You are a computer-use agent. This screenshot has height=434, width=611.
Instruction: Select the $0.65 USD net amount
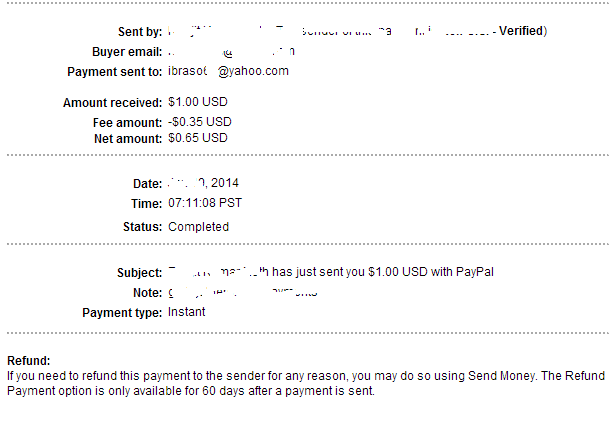pyautogui.click(x=198, y=138)
